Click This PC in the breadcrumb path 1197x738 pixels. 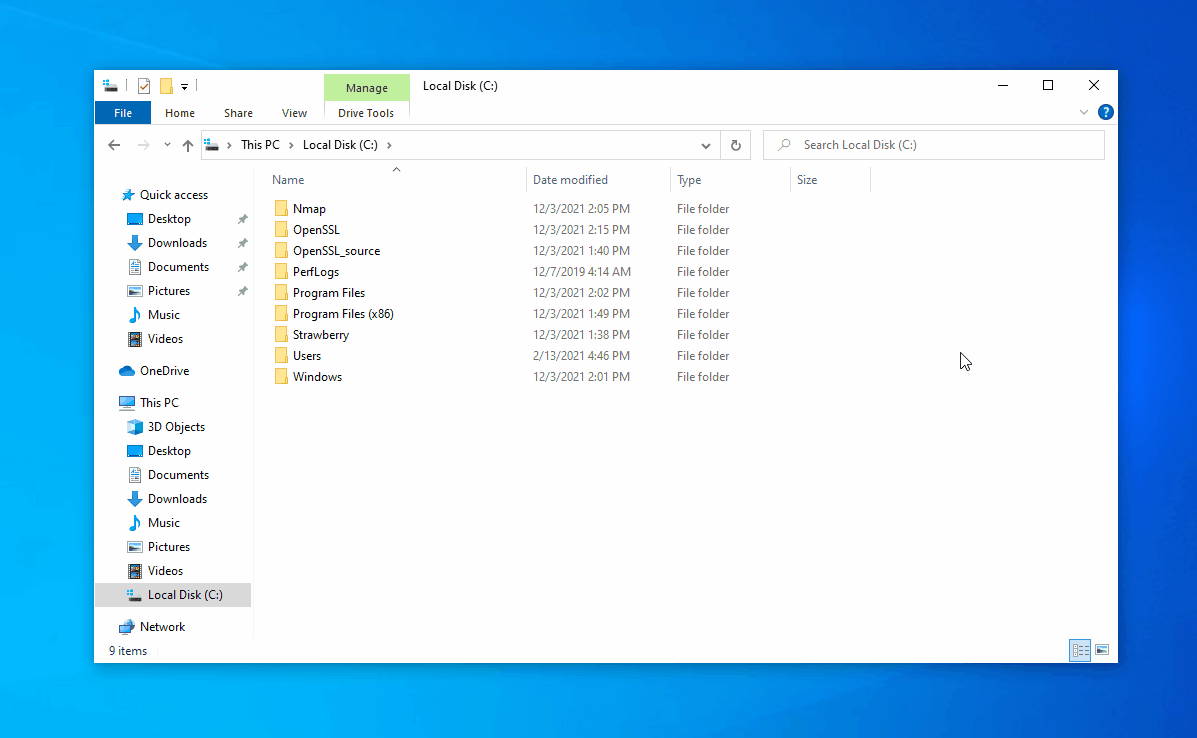(x=260, y=145)
